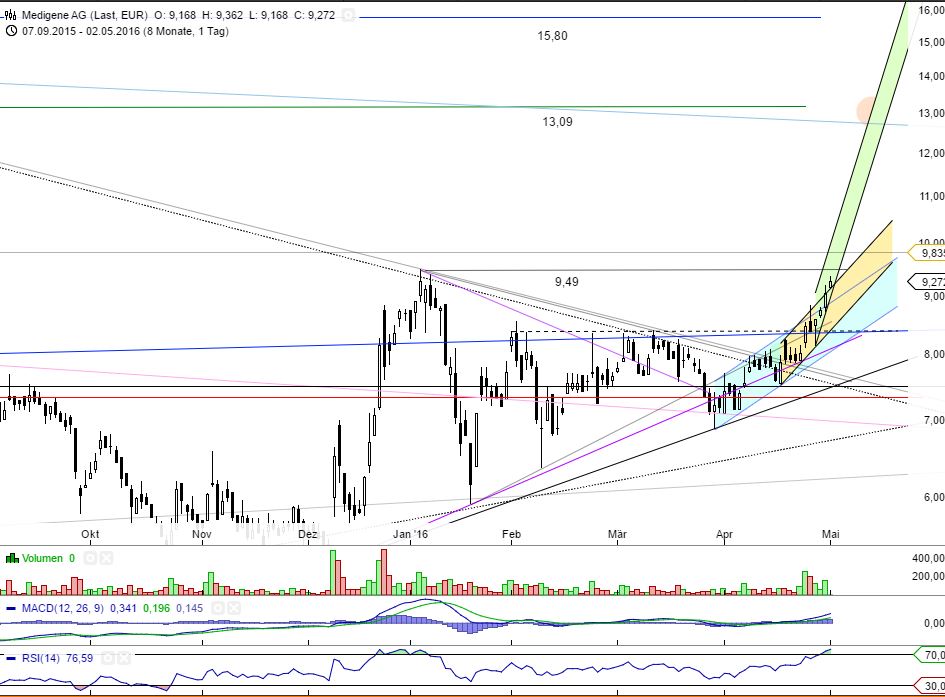Select the Jan '16 label on the time axis
Image resolution: width=945 pixels, height=697 pixels.
point(412,535)
